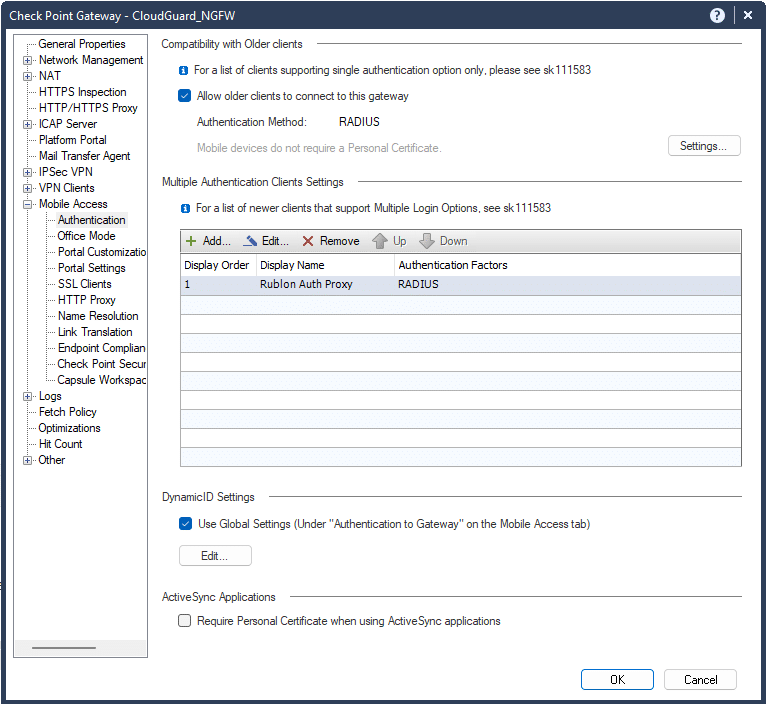Uncheck Allow older clients to connect

coord(184,96)
